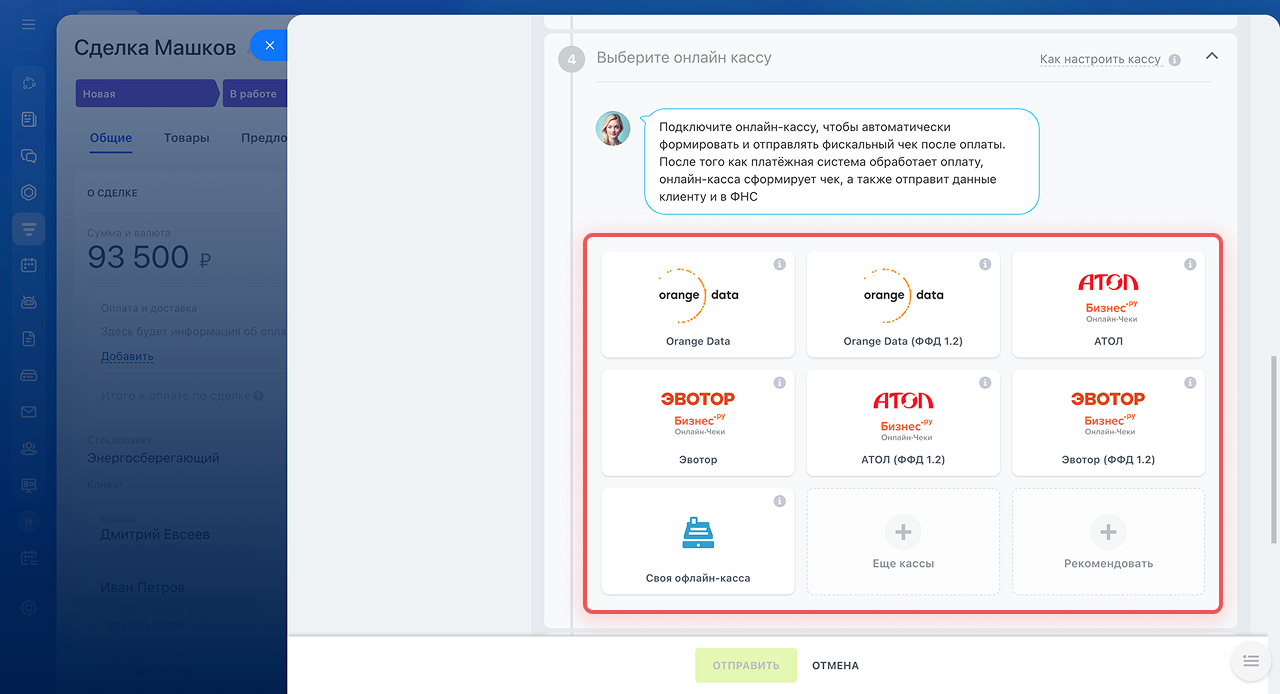
Task: Select the Эвотор cash register card
Action: pos(698,423)
